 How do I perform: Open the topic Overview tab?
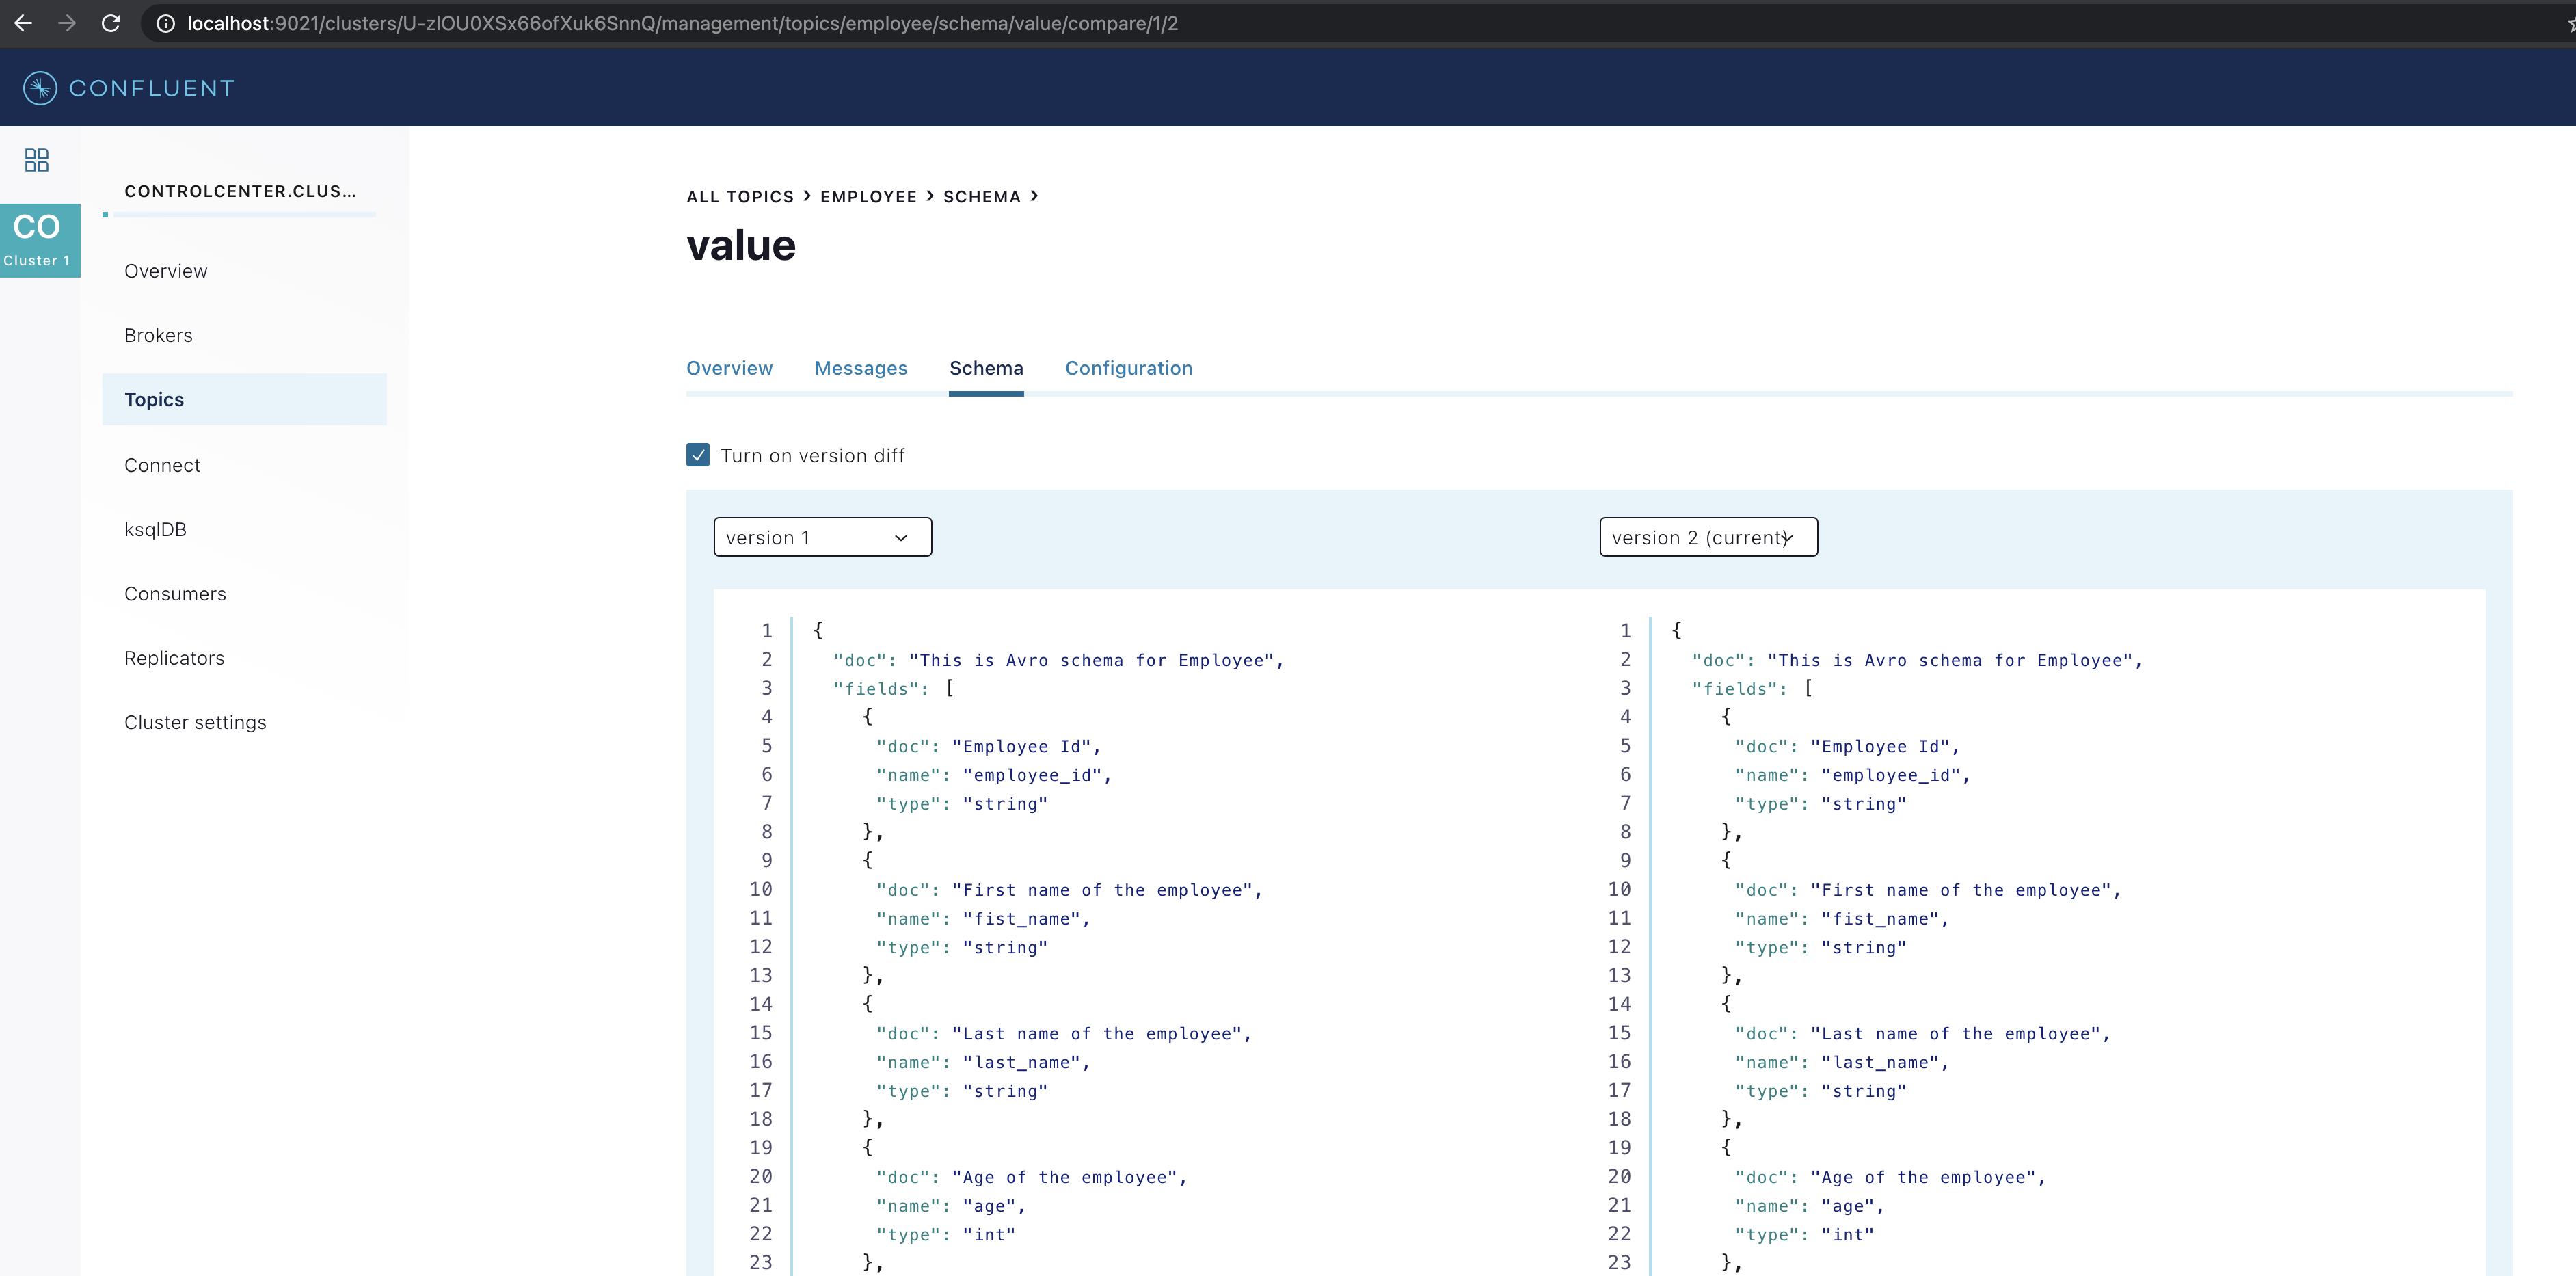tap(729, 368)
